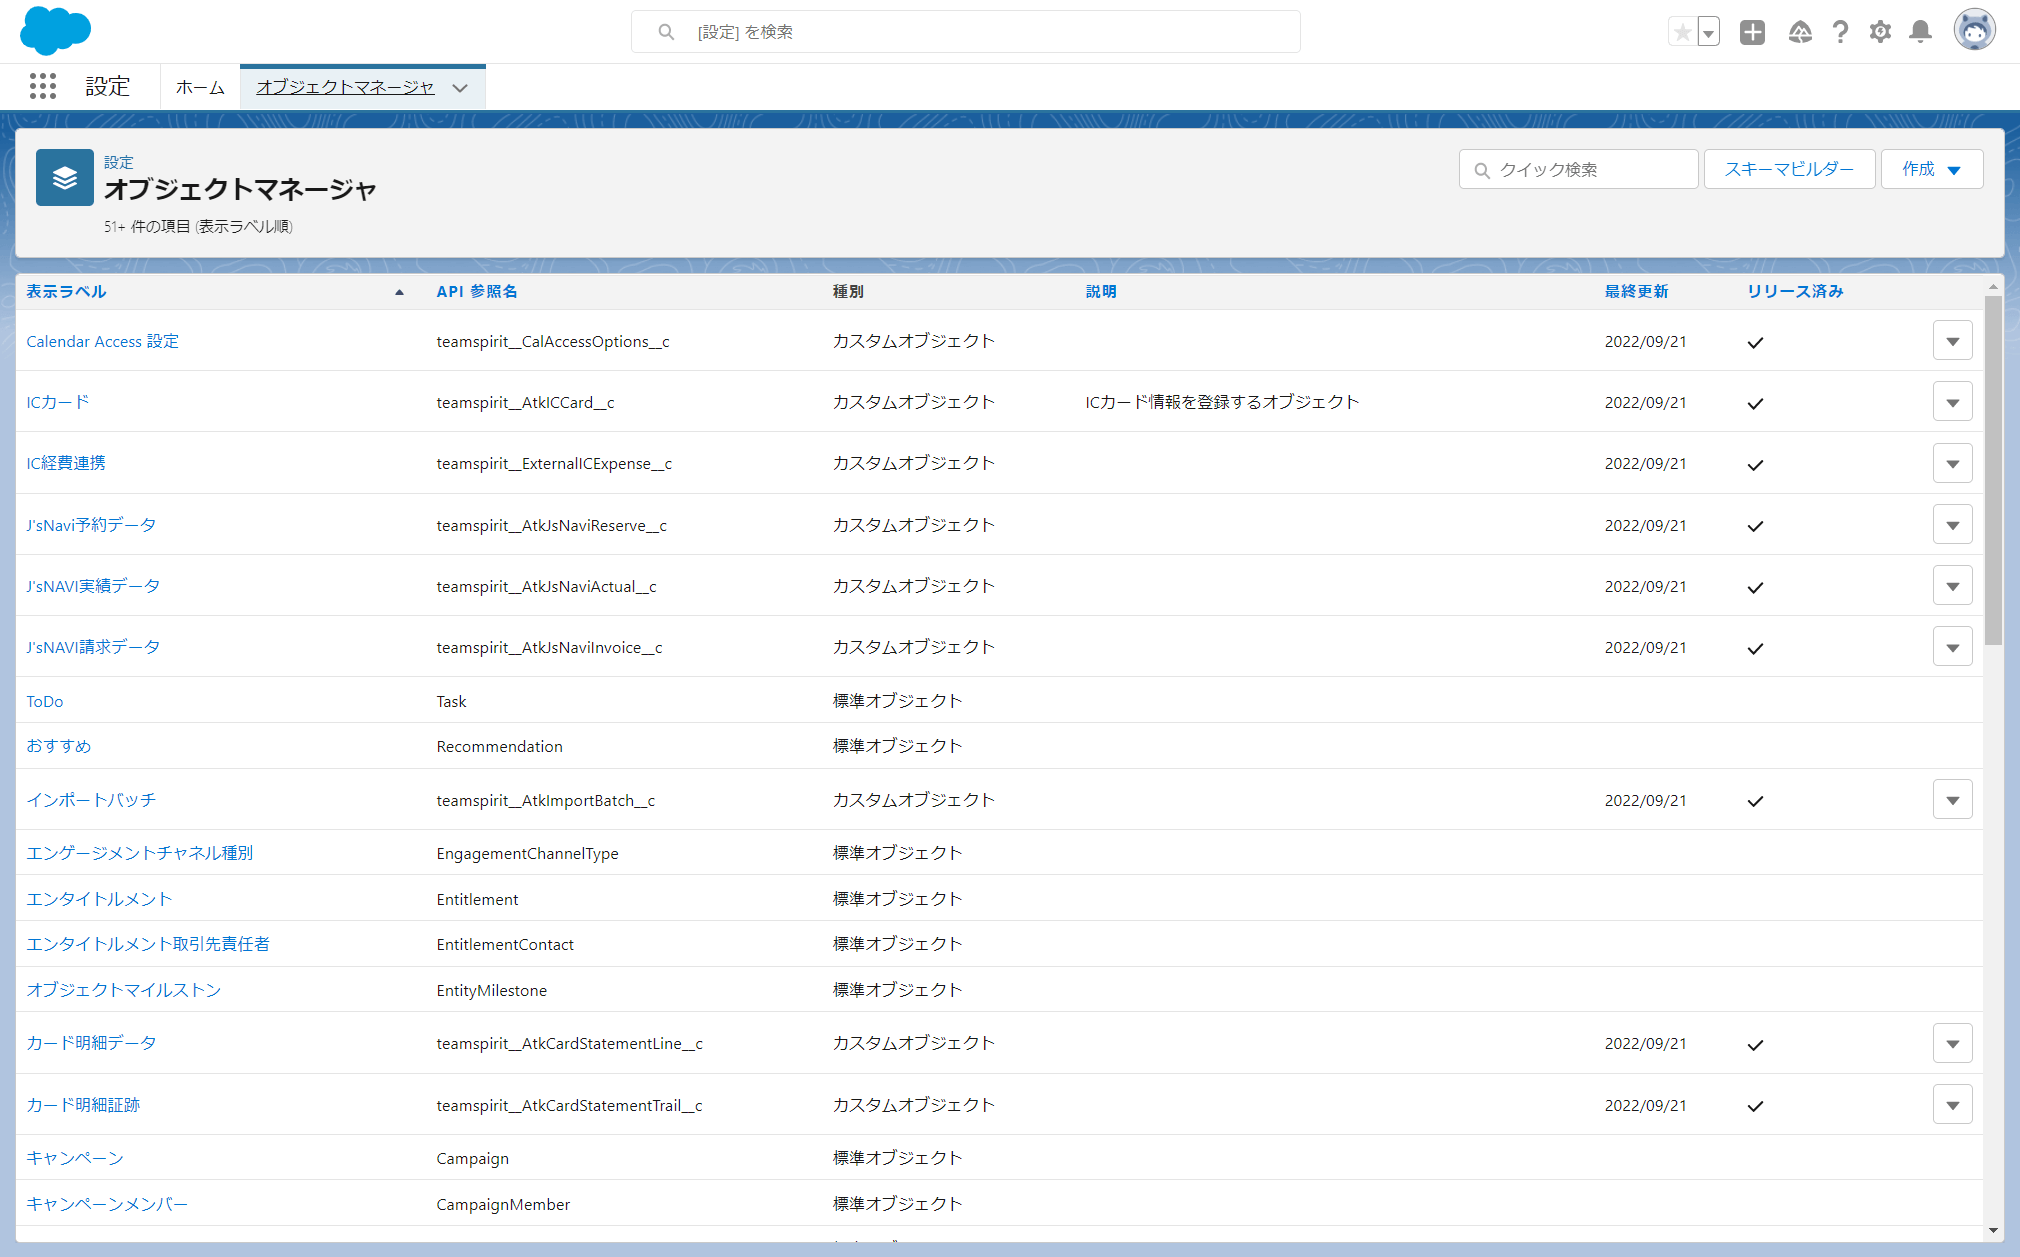Open row actions menu for ICカード

1952,403
